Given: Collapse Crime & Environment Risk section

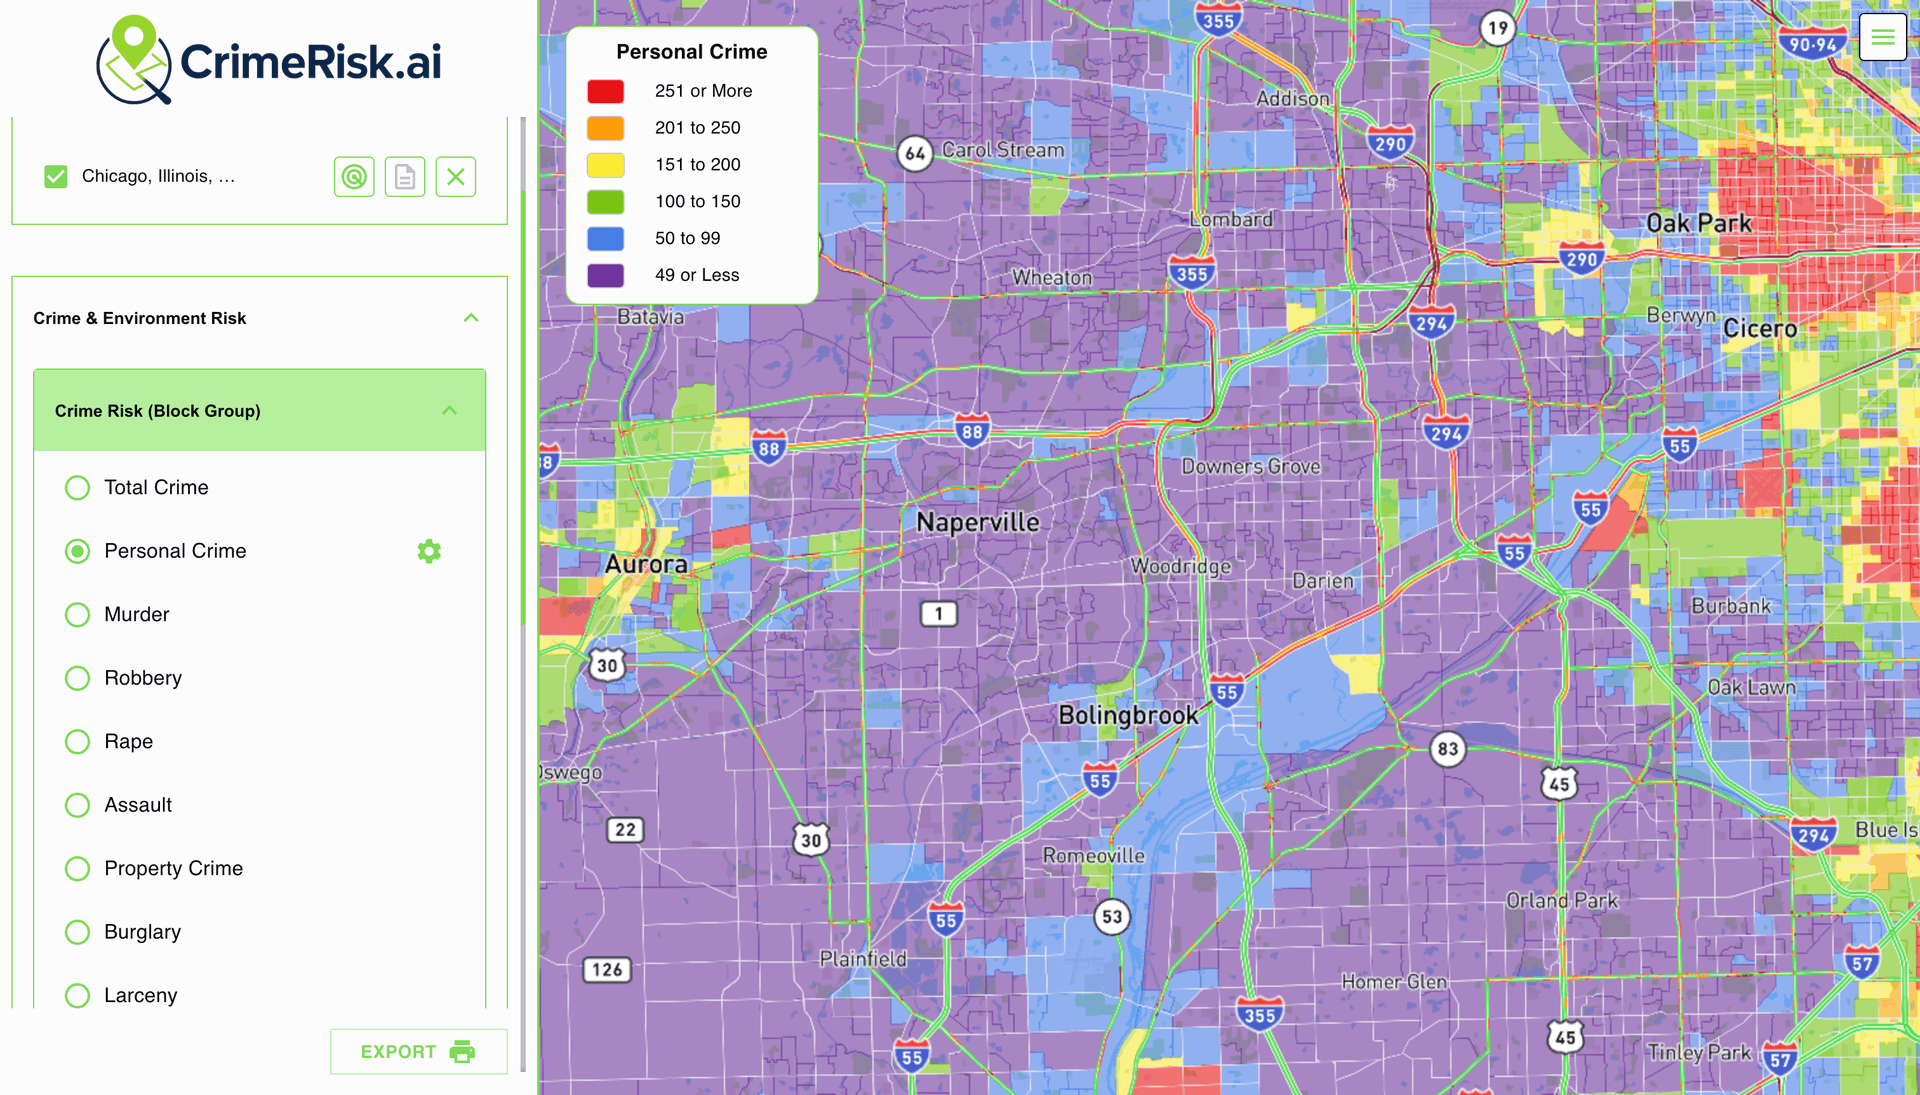Looking at the screenshot, I should pos(471,318).
